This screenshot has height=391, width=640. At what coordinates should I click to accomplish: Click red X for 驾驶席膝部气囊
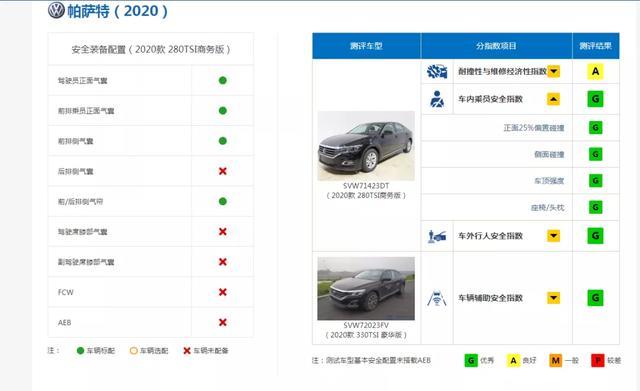[x=222, y=231]
